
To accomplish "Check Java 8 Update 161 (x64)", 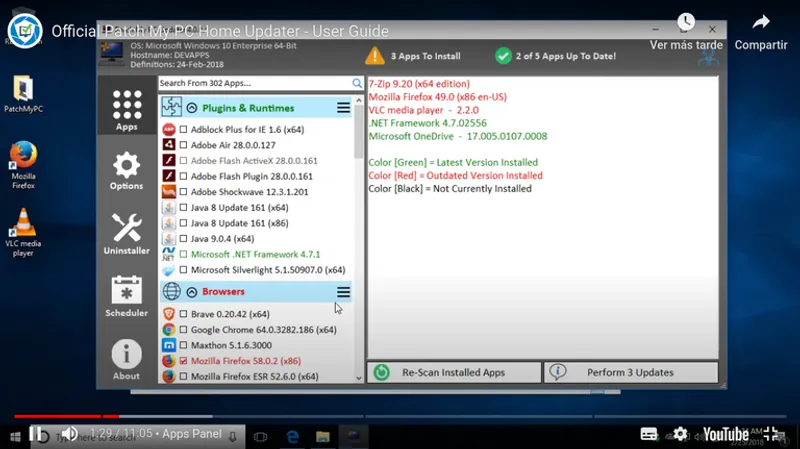I will click(183, 208).
